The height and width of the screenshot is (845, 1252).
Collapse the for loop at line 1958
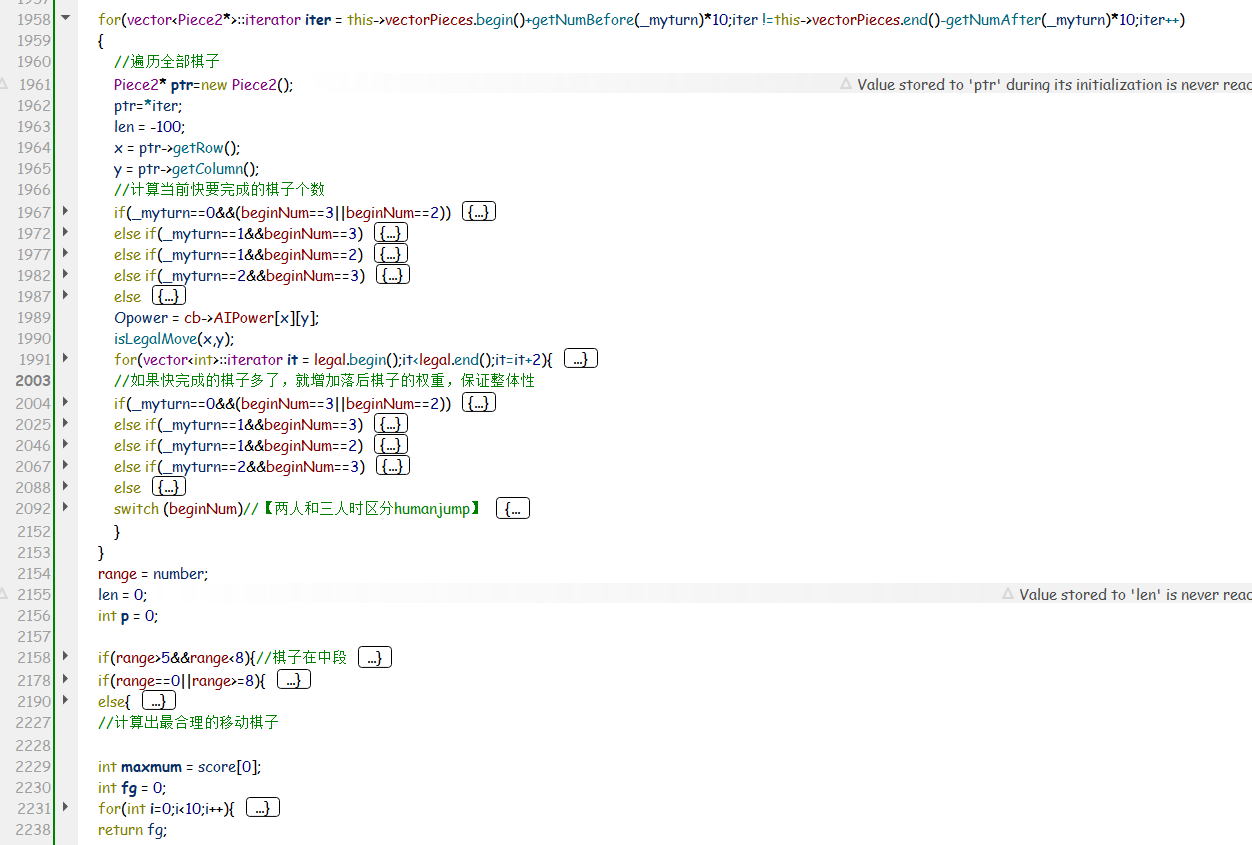(x=66, y=19)
